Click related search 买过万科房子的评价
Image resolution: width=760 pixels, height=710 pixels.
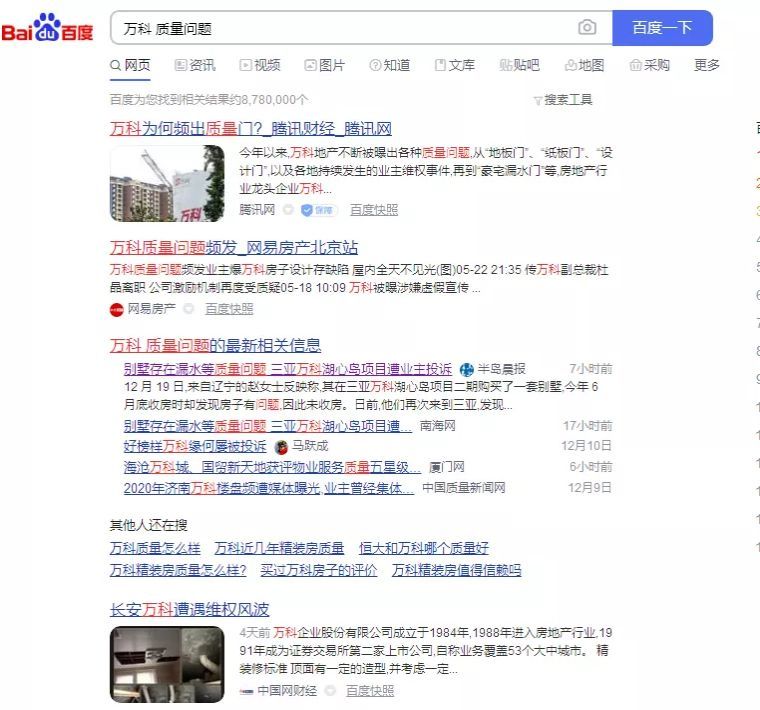pyautogui.click(x=318, y=570)
